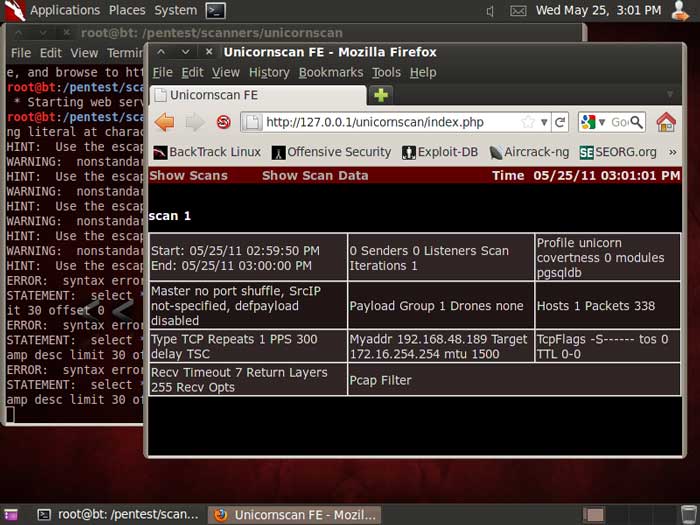This screenshot has width=700, height=525.
Task: Show more bookmarks with the chevron
Action: [x=672, y=152]
